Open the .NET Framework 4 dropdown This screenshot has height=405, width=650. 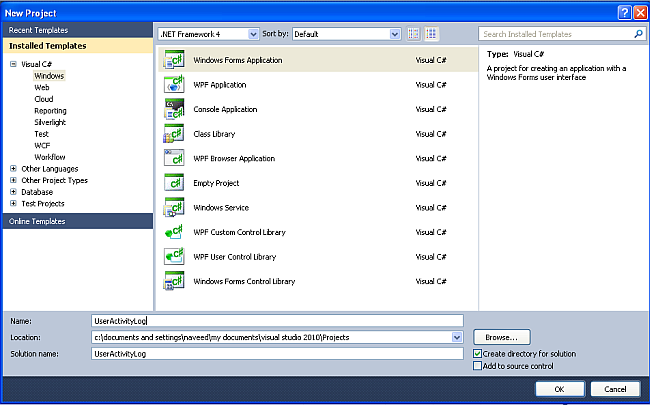(x=253, y=34)
